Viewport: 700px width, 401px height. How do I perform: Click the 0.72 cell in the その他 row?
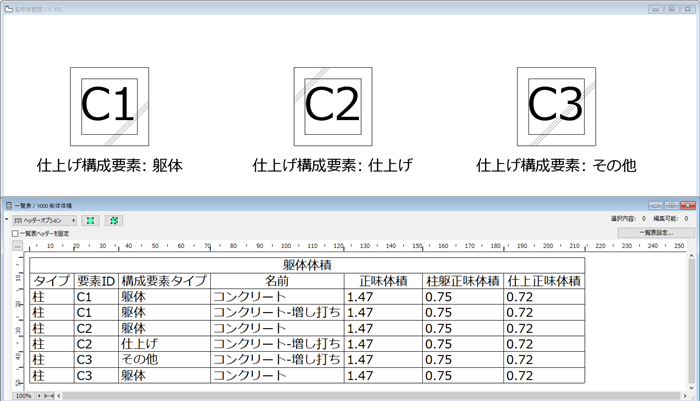544,359
